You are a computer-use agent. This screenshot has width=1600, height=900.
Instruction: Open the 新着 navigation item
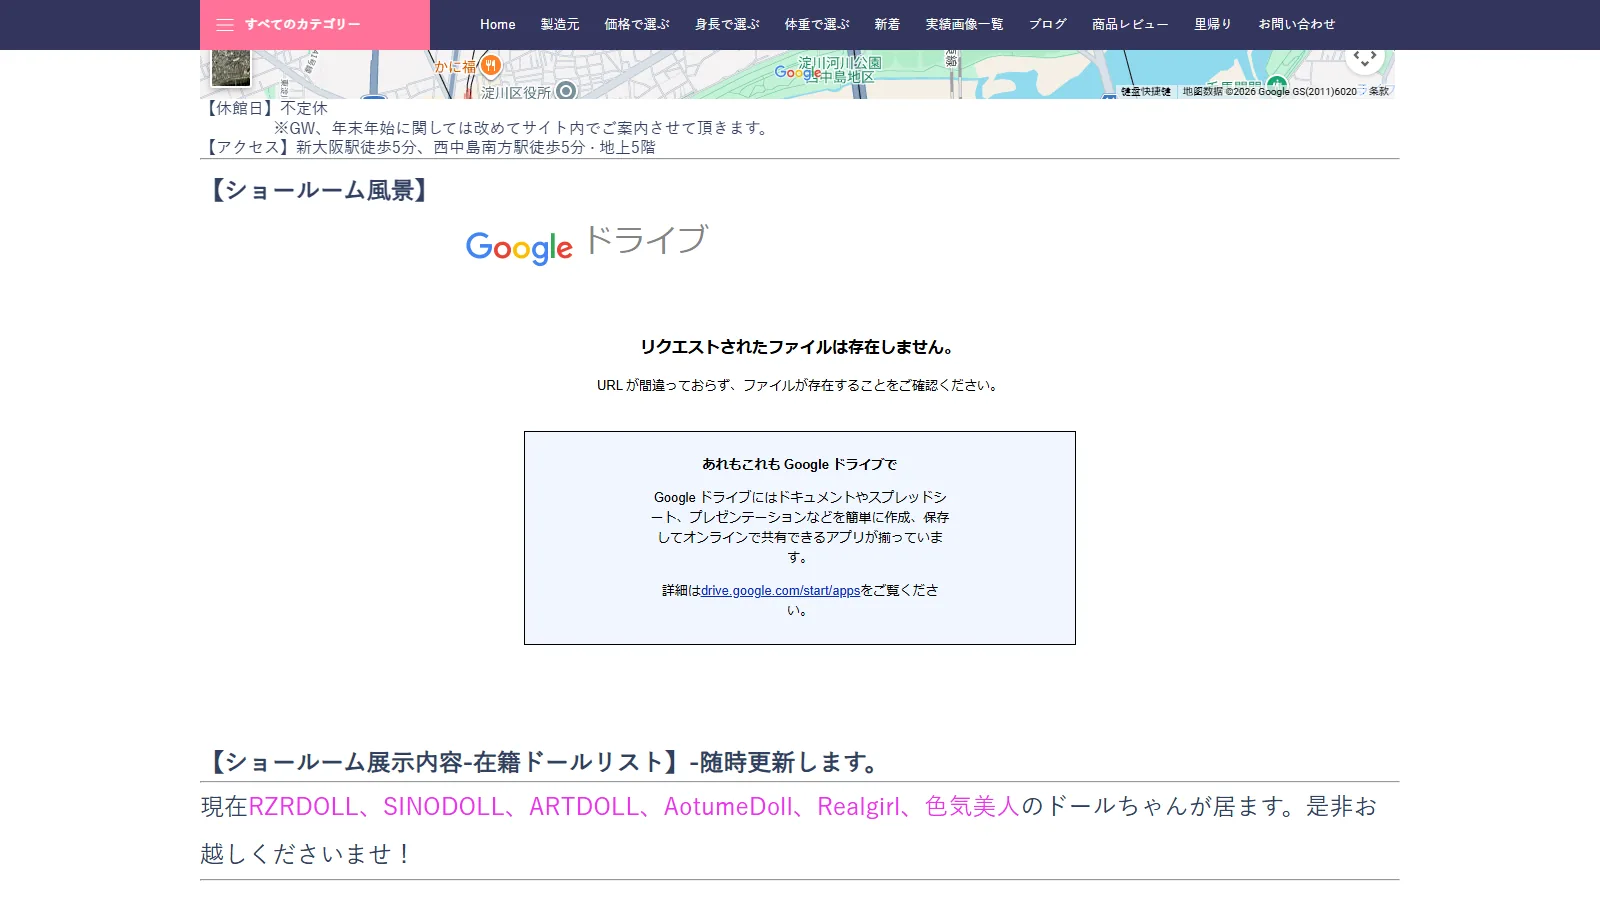point(887,25)
